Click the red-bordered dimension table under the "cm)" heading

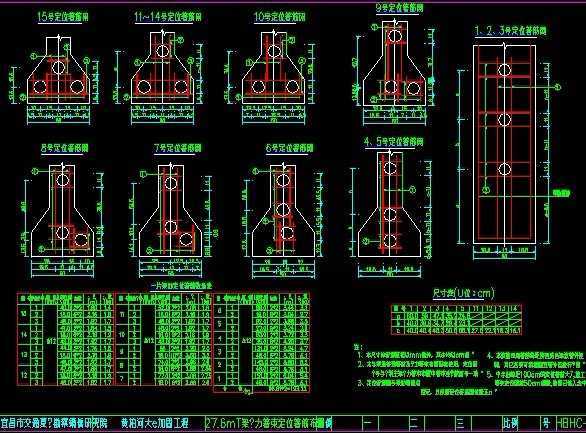(456, 320)
